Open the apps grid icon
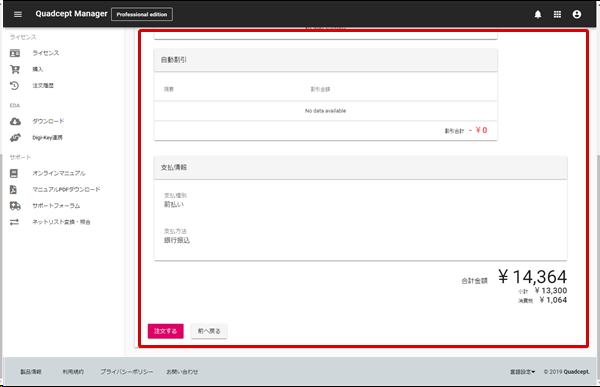 click(x=557, y=14)
